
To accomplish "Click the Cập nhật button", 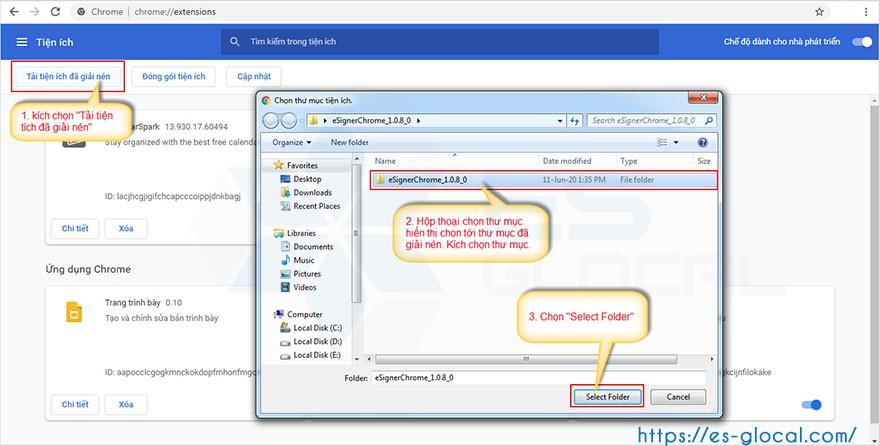I will [x=254, y=76].
